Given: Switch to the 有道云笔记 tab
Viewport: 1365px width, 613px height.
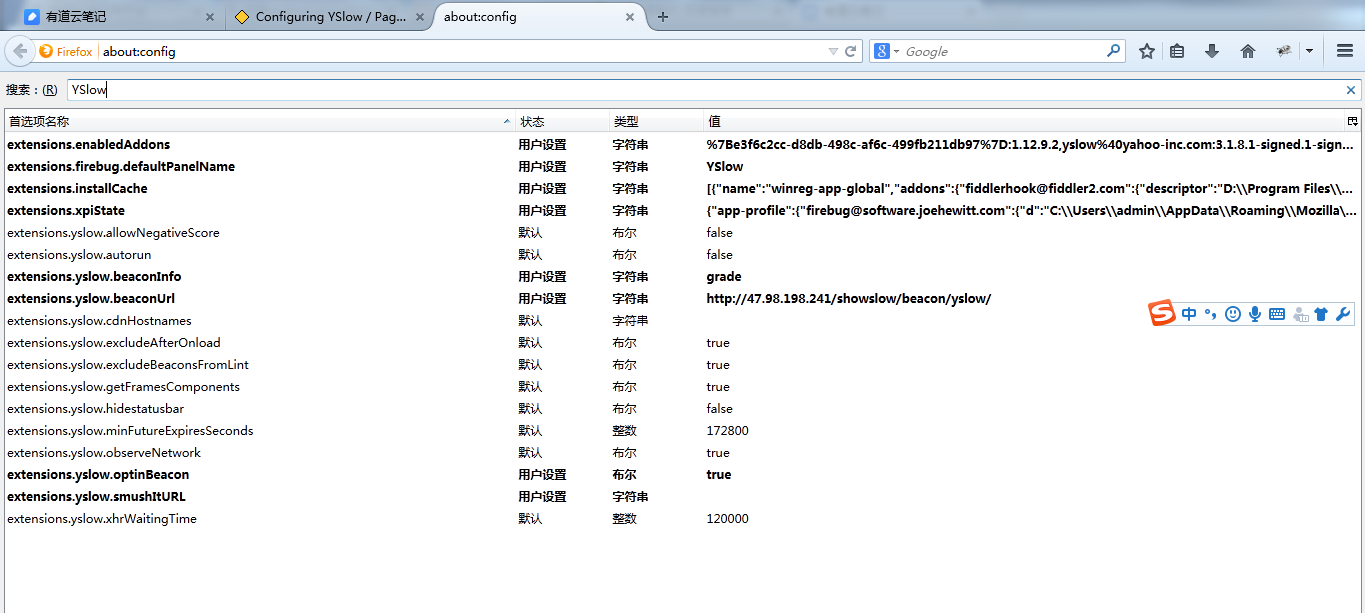Looking at the screenshot, I should point(119,17).
